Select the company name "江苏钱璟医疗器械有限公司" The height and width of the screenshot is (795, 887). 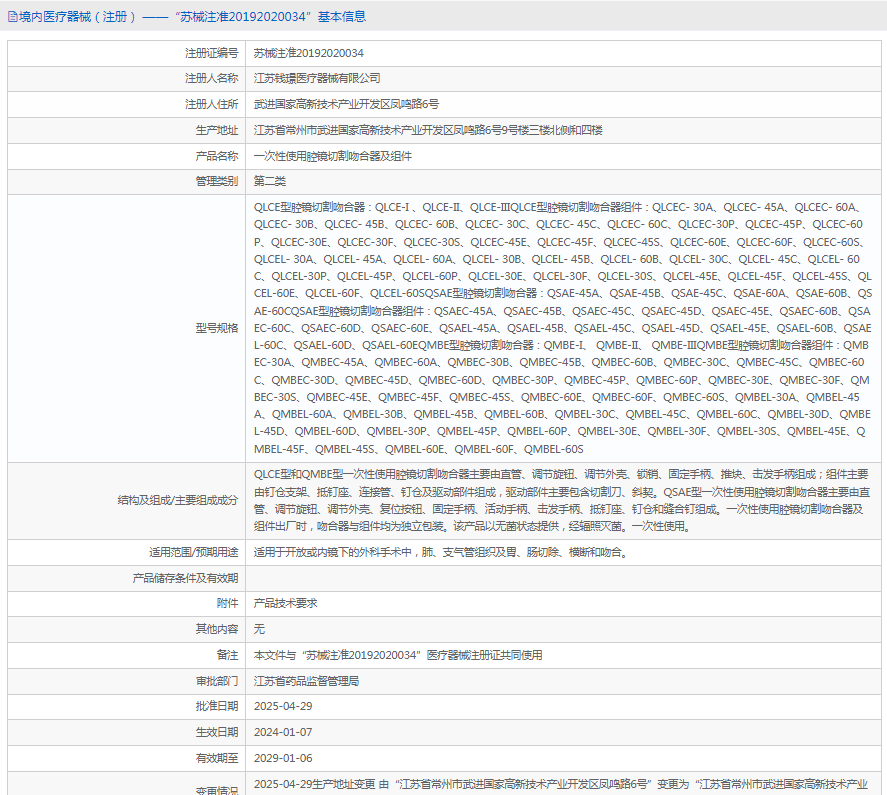(317, 79)
